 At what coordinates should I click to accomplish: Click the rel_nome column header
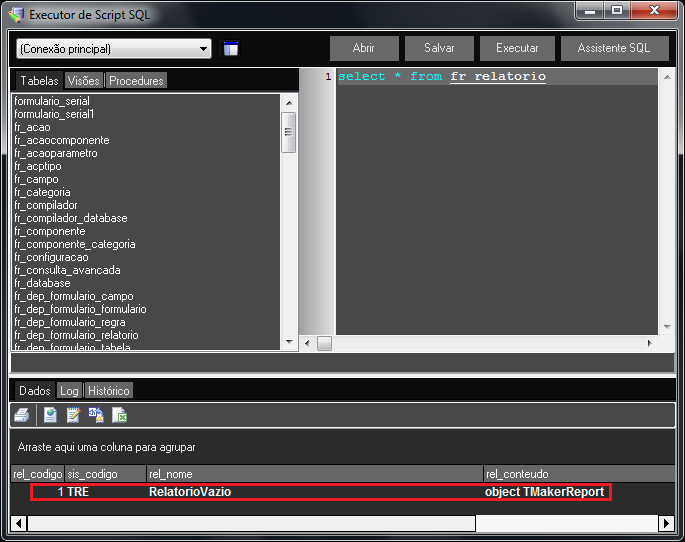tap(314, 474)
